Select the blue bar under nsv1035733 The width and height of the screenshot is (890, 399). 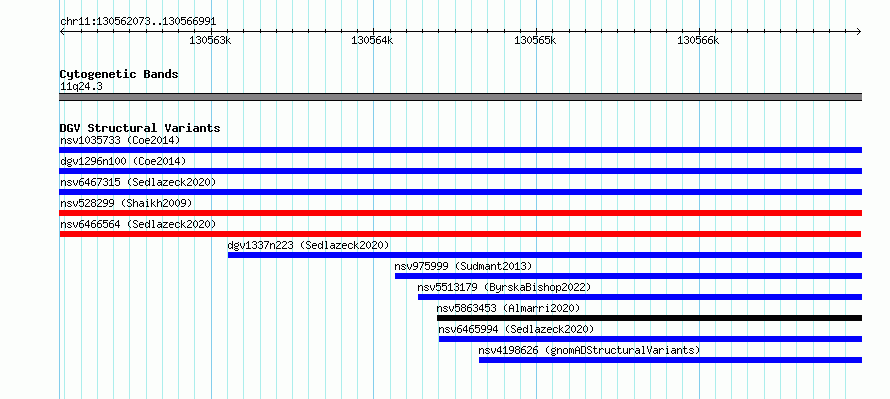(x=460, y=150)
